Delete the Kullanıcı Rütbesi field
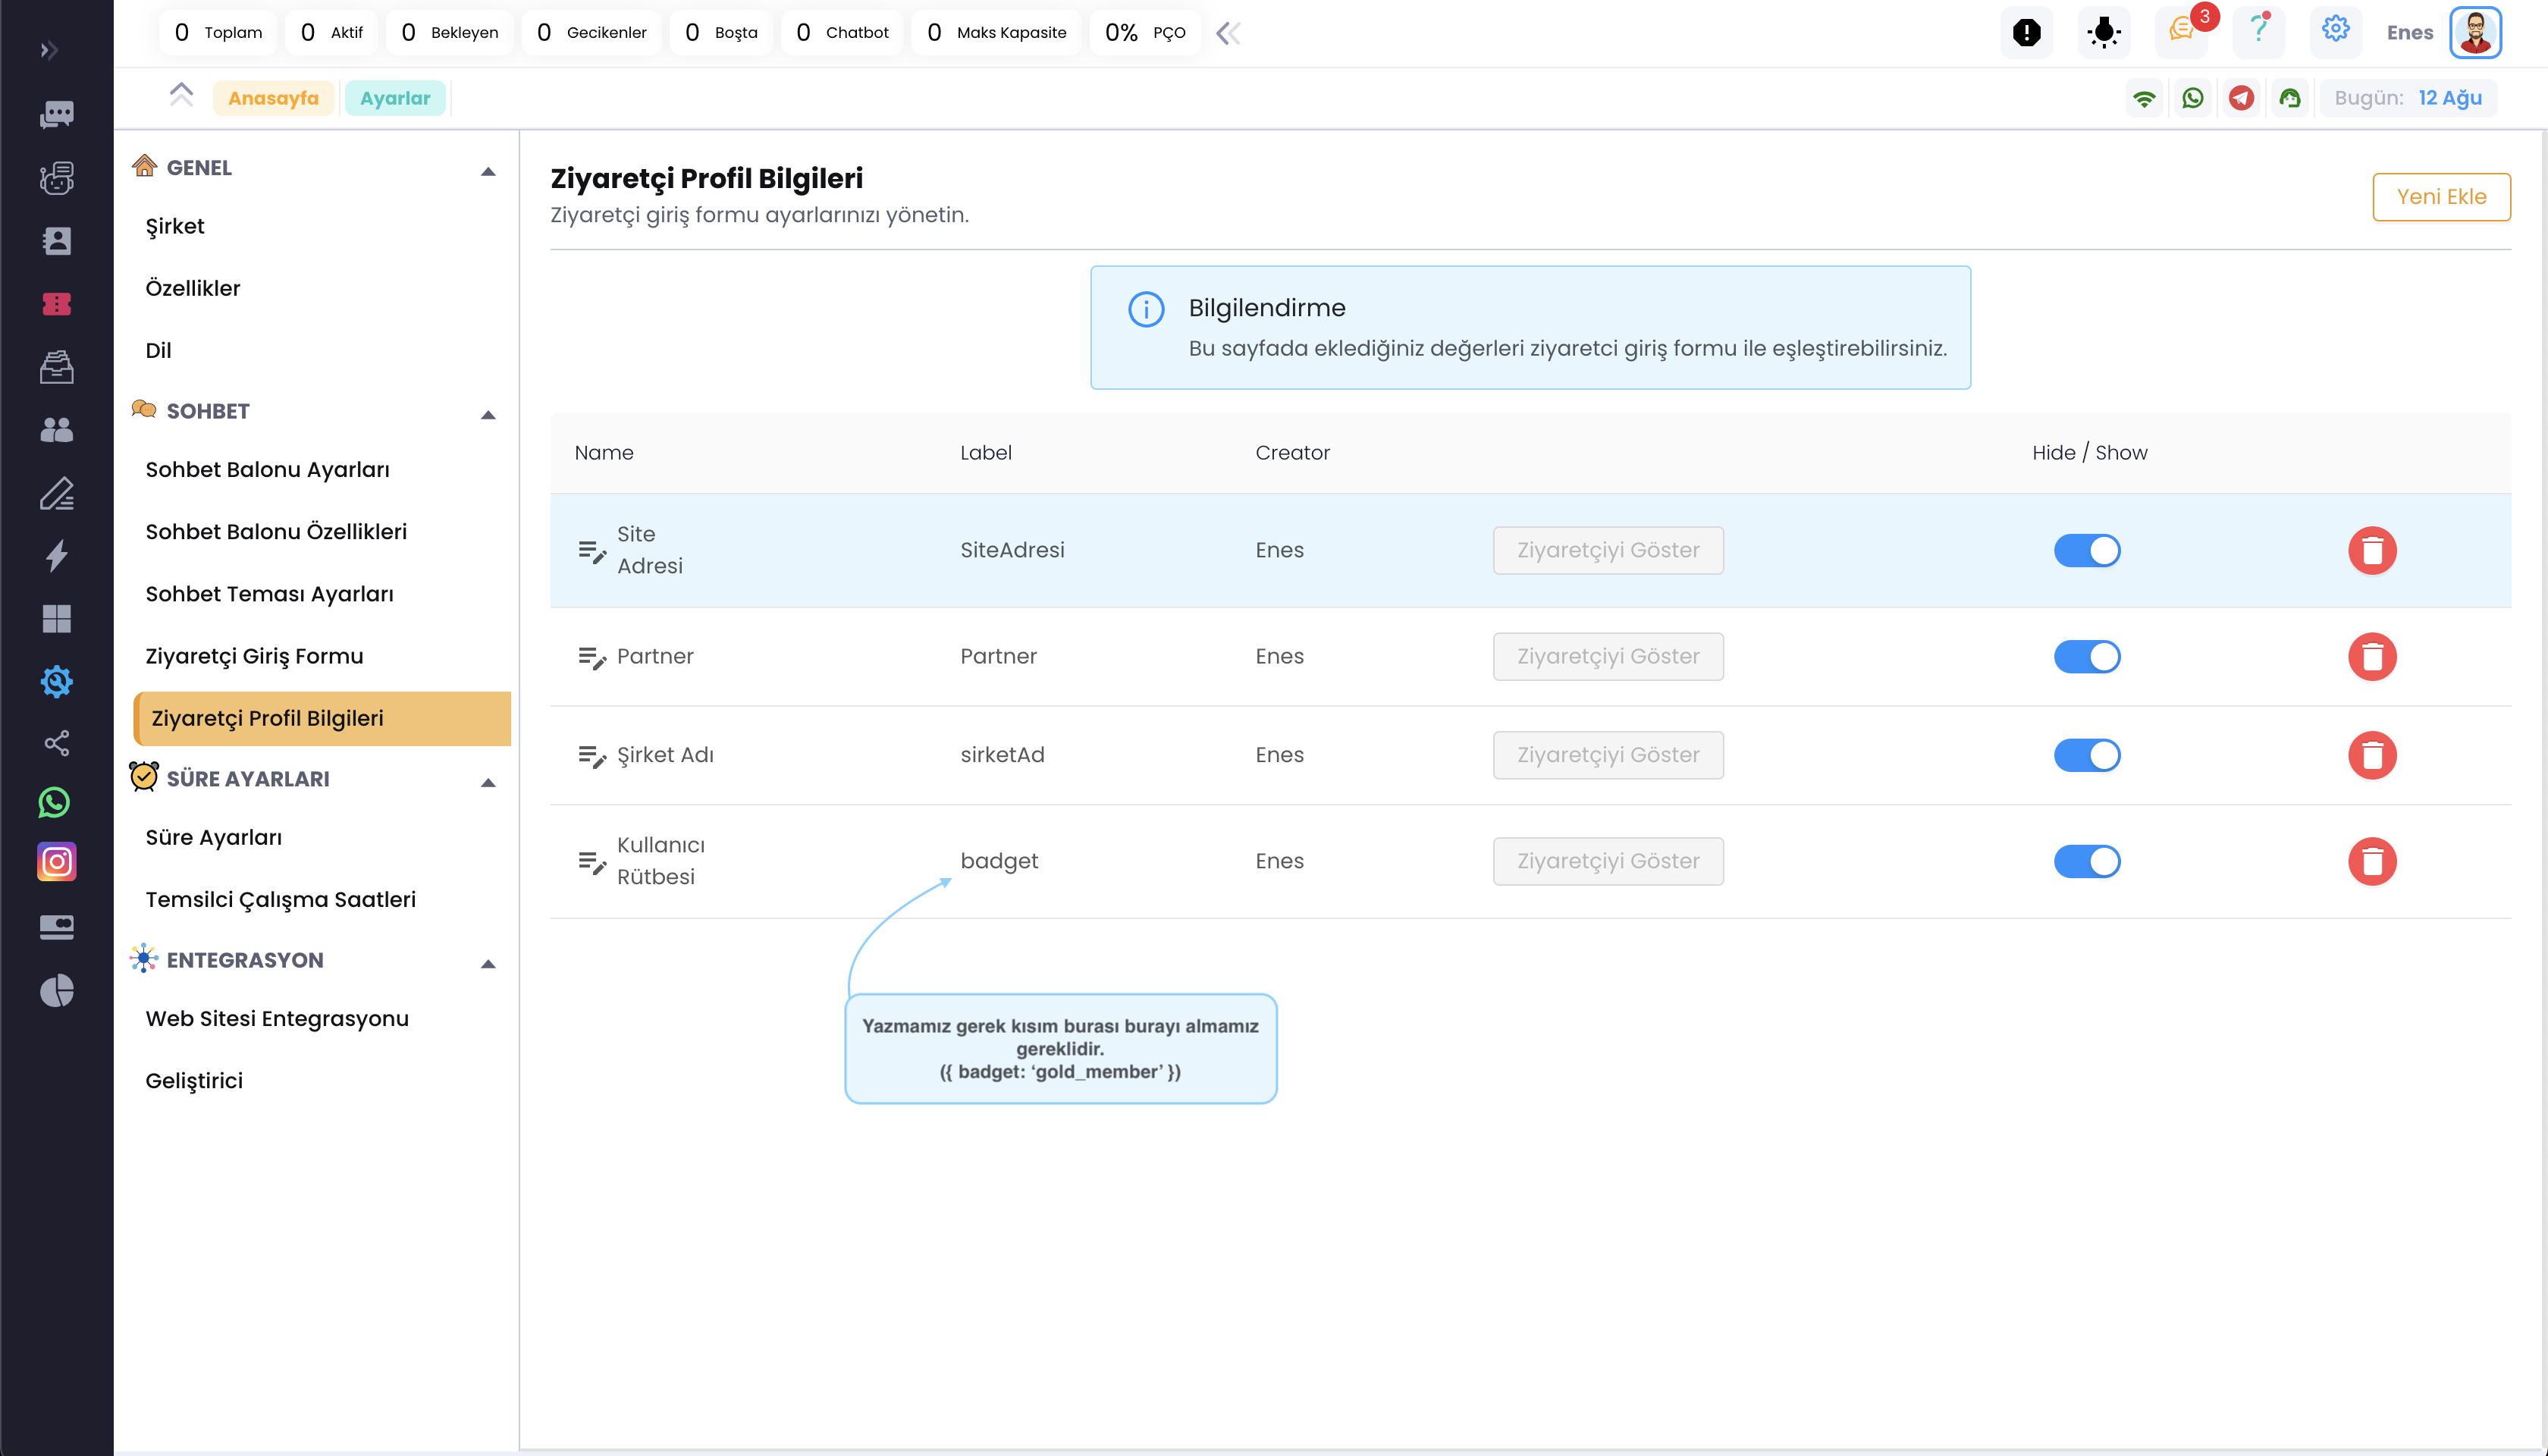This screenshot has height=1456, width=2548. 2371,861
